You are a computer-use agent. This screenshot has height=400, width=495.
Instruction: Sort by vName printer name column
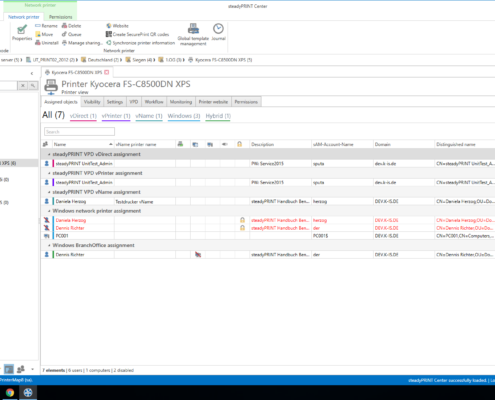pyautogui.click(x=145, y=144)
